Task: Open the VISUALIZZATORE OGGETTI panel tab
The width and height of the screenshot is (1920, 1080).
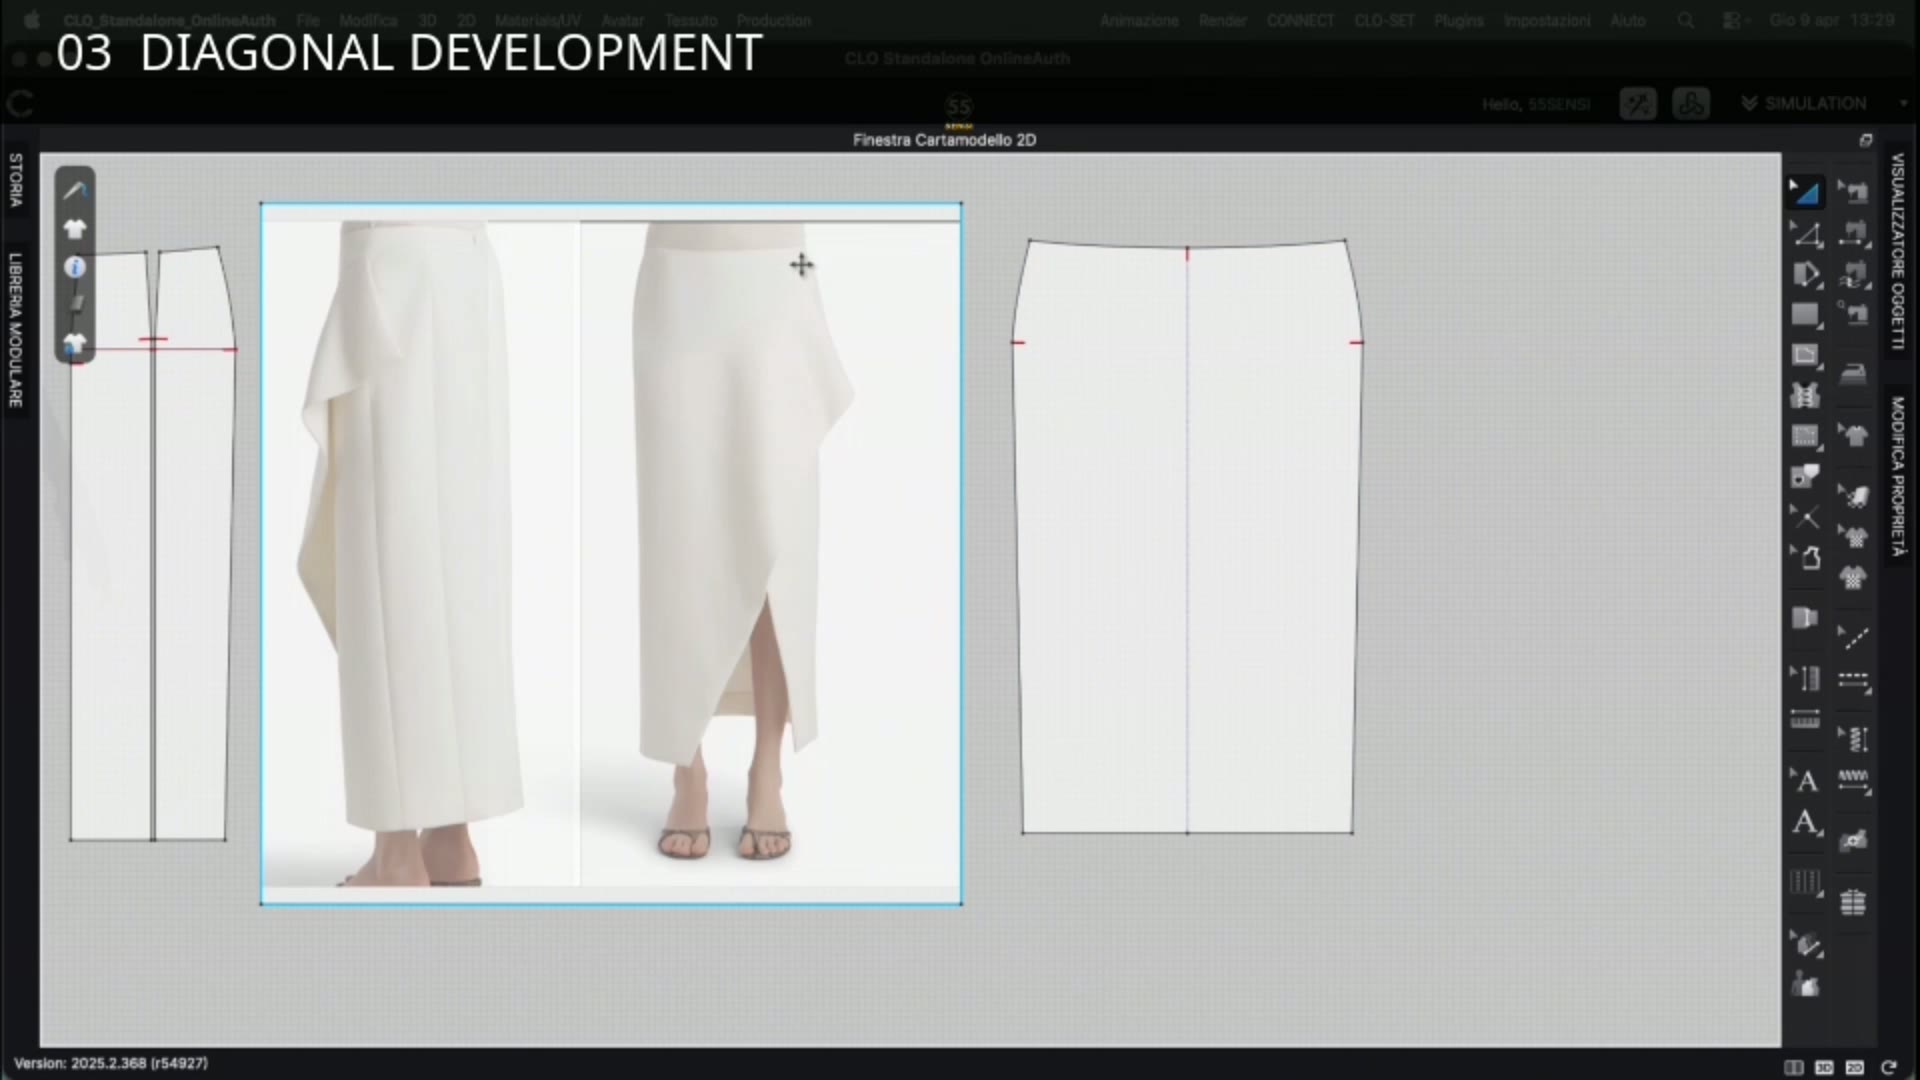Action: pyautogui.click(x=1897, y=251)
